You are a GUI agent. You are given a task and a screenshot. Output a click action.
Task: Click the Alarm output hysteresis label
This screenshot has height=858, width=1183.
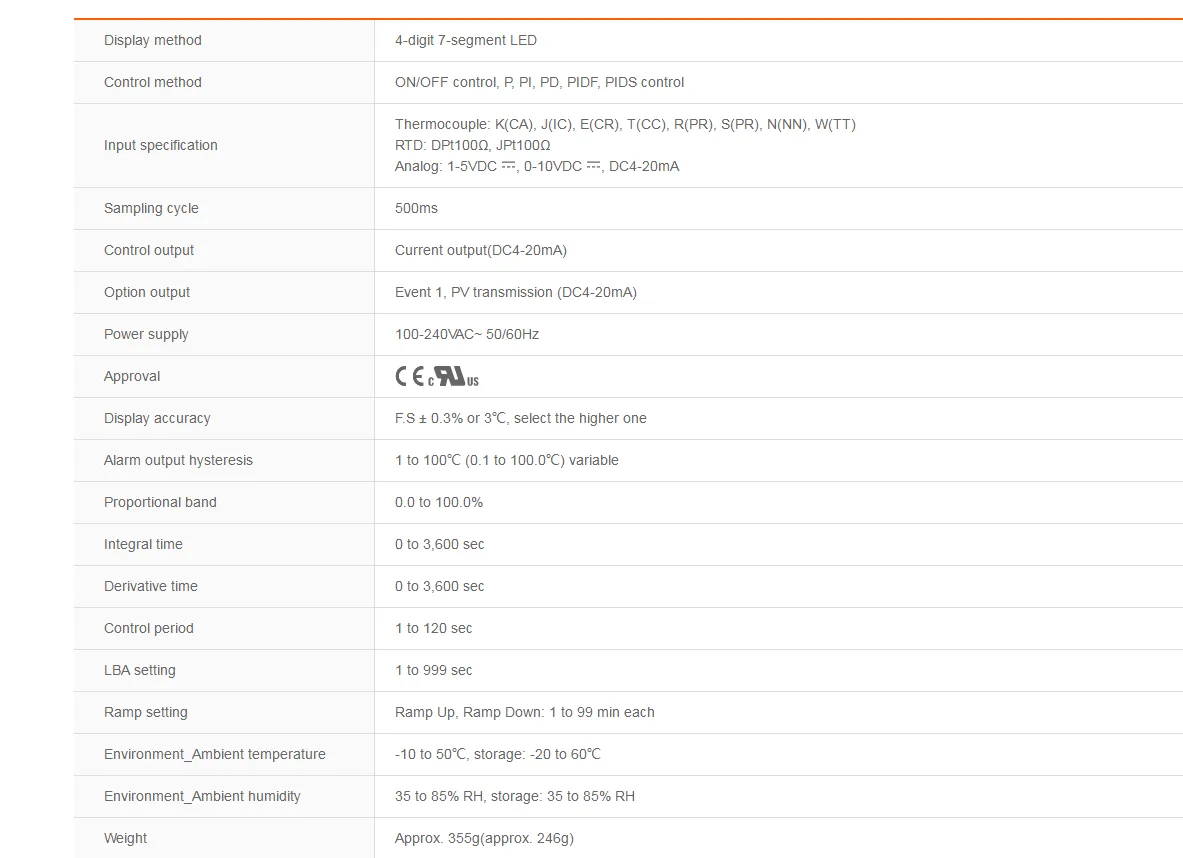[178, 460]
